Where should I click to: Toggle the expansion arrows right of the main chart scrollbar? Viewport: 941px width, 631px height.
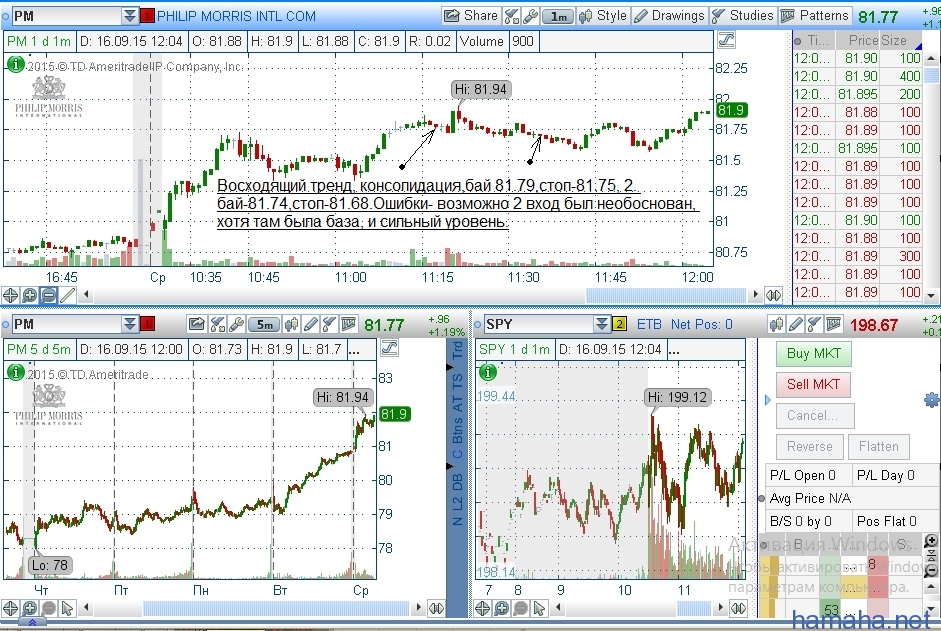click(774, 295)
